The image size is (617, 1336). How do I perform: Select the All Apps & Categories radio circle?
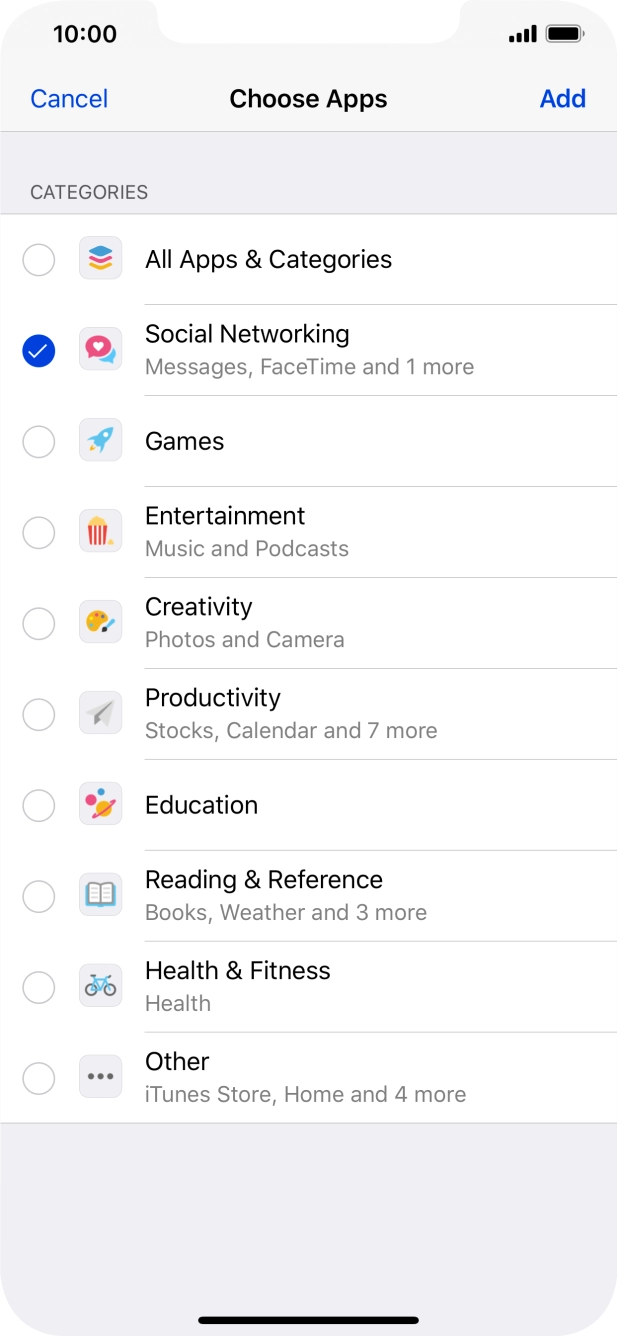click(x=39, y=260)
